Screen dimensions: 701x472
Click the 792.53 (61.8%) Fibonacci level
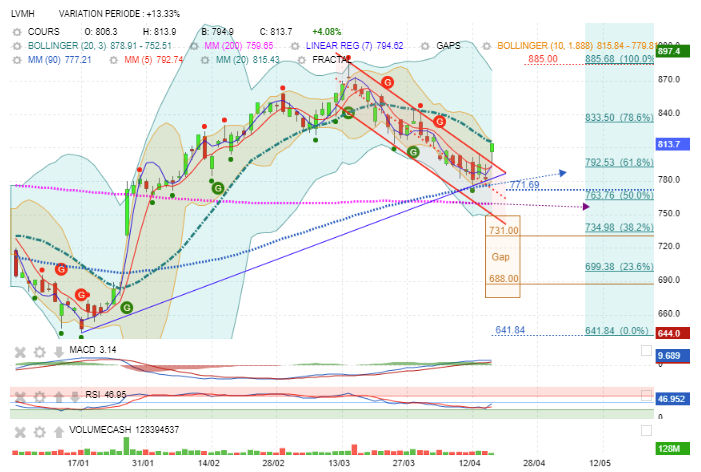tap(619, 162)
